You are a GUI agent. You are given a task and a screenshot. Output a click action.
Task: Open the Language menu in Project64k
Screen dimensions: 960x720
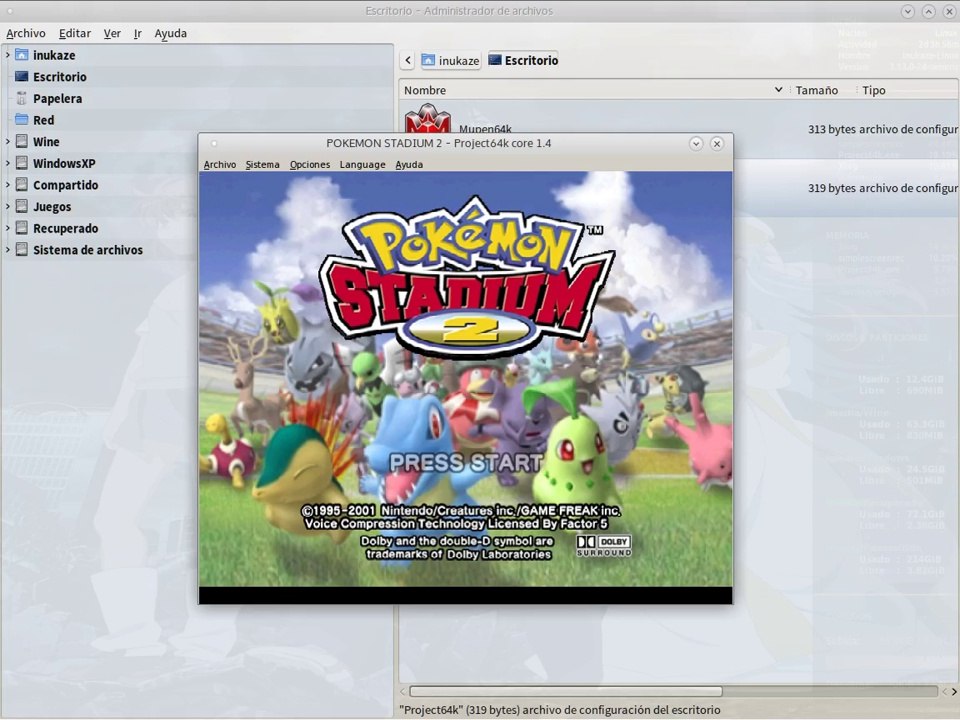[362, 165]
